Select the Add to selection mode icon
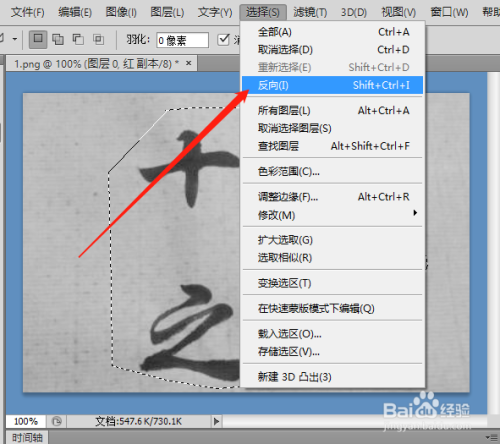The width and height of the screenshot is (500, 444). (x=58, y=40)
